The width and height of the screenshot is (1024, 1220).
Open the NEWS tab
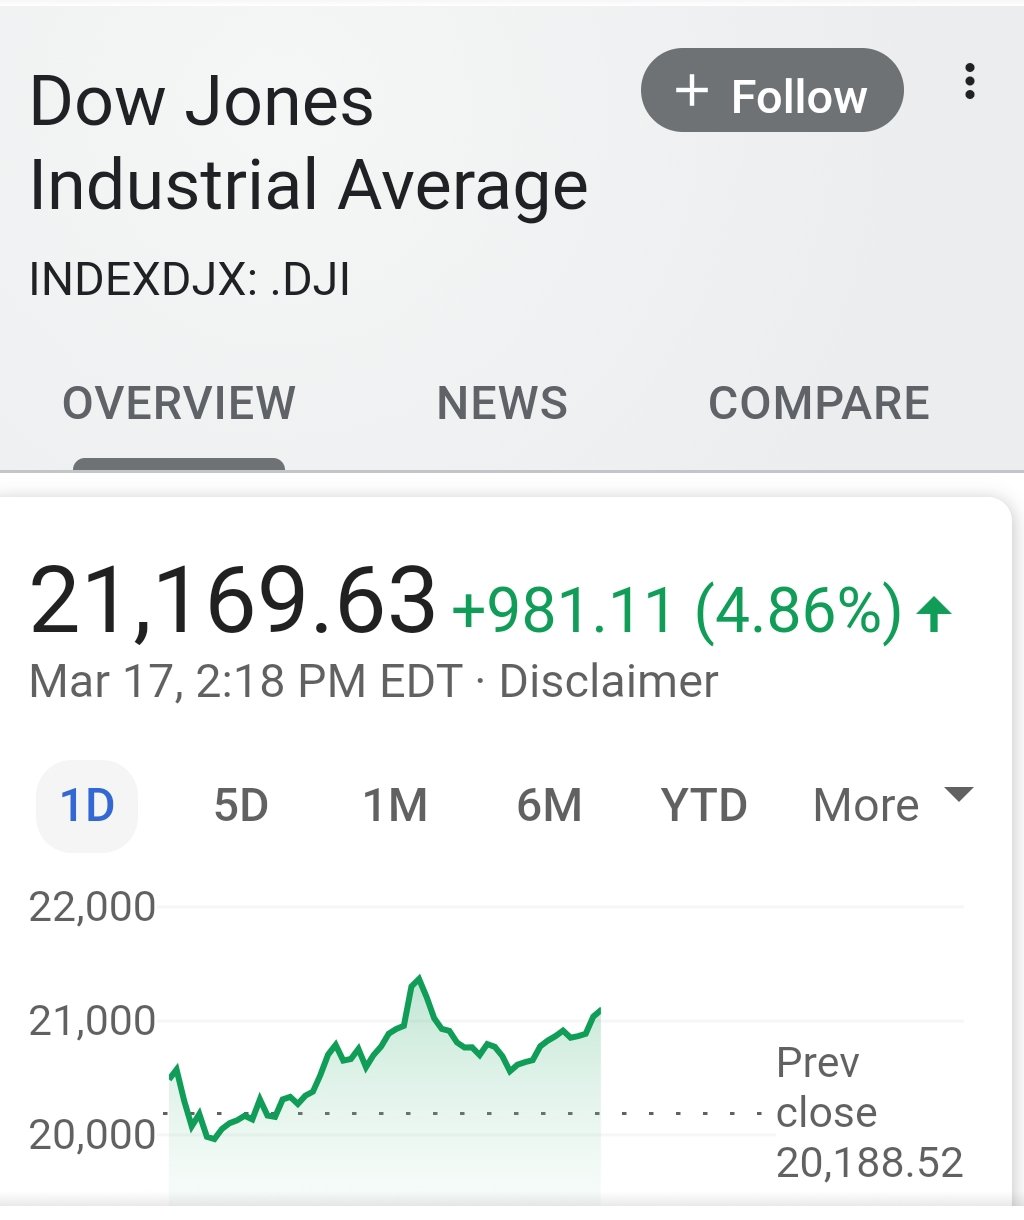(502, 404)
